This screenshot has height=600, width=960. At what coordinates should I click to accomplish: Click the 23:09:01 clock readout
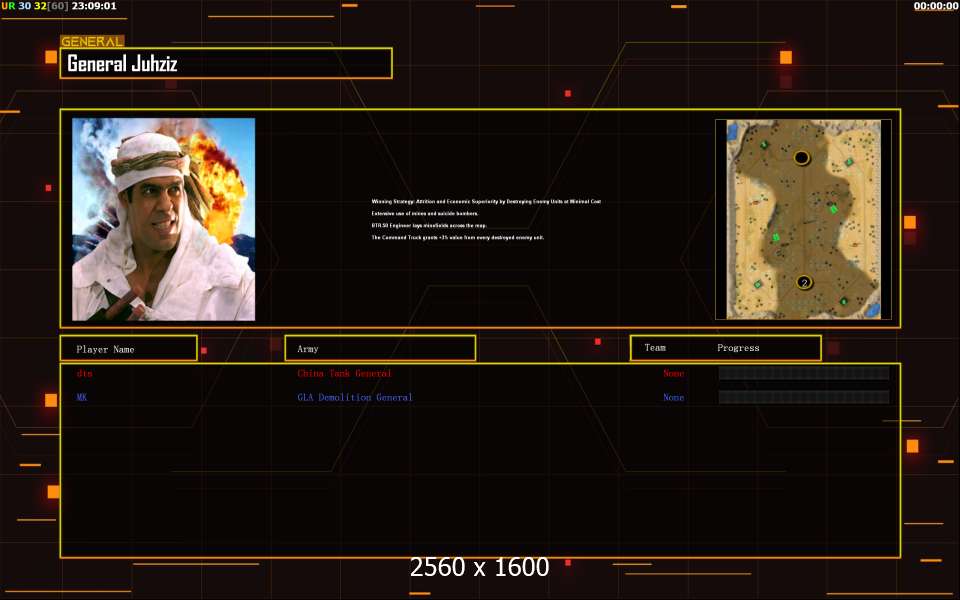94,6
